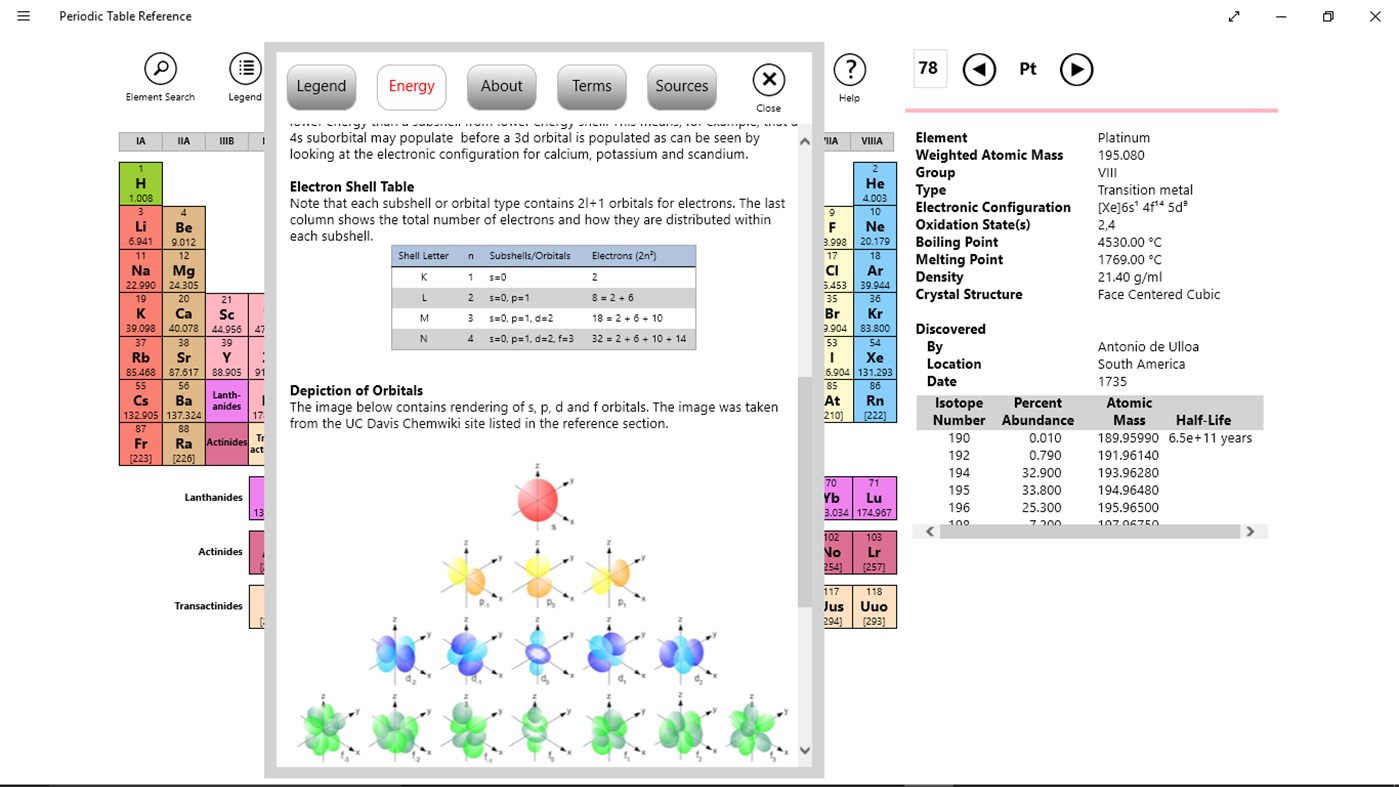The height and width of the screenshot is (787, 1399).
Task: Switch to the About section
Action: pyautogui.click(x=501, y=86)
